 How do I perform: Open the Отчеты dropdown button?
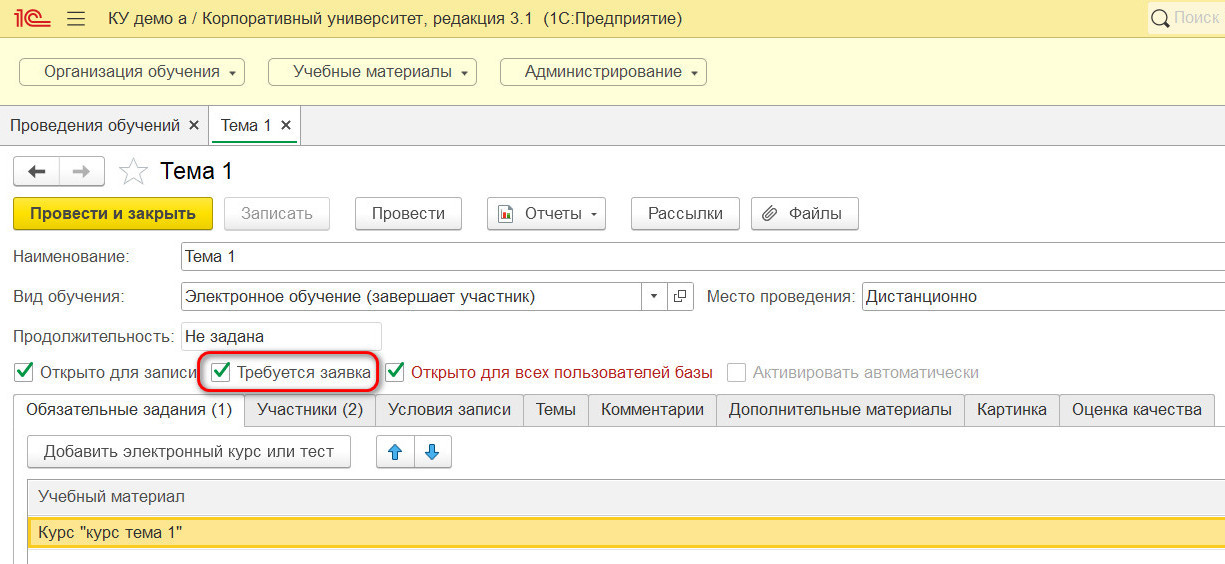(x=546, y=213)
